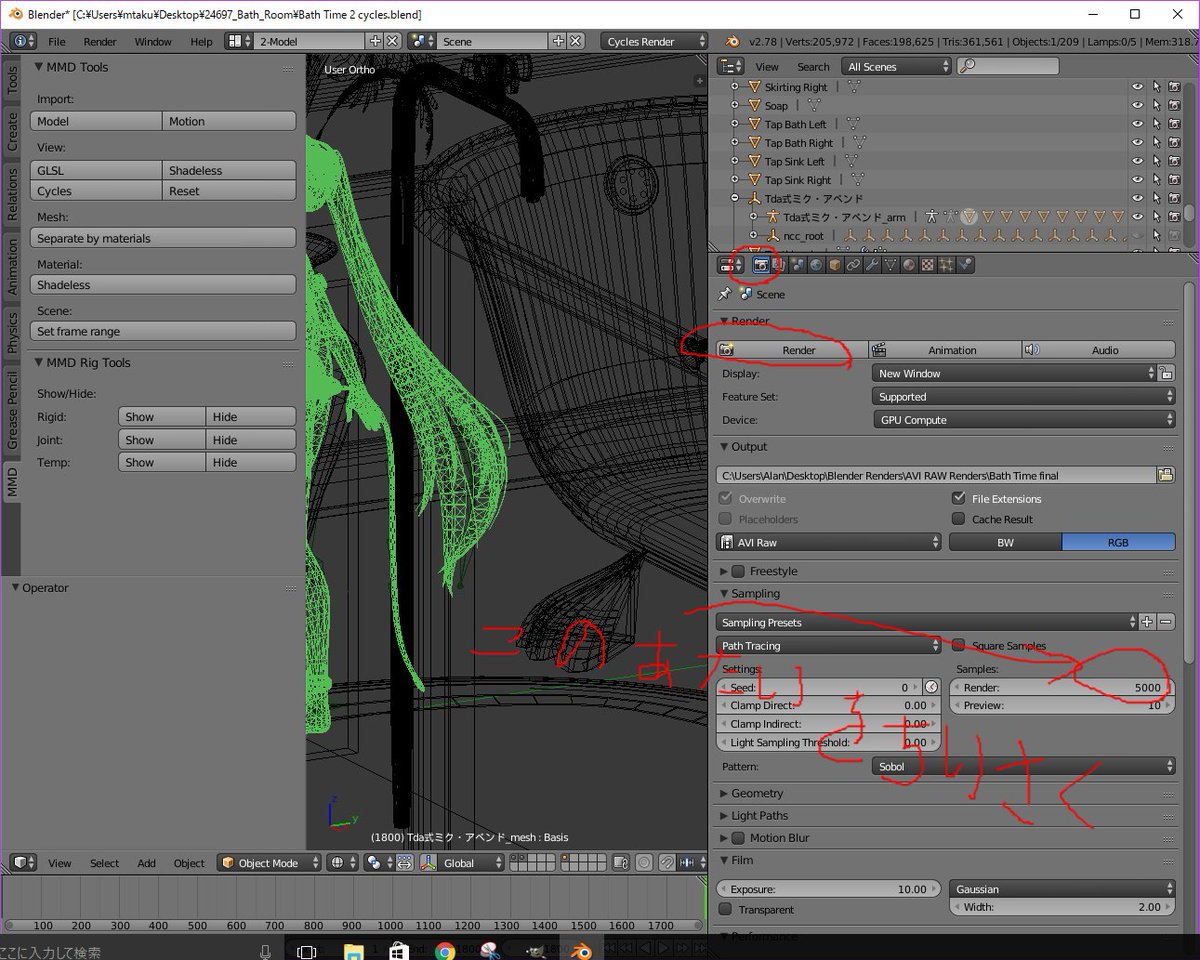1200x960 pixels.
Task: Open the Feature Set Supported dropdown
Action: pos(1024,397)
